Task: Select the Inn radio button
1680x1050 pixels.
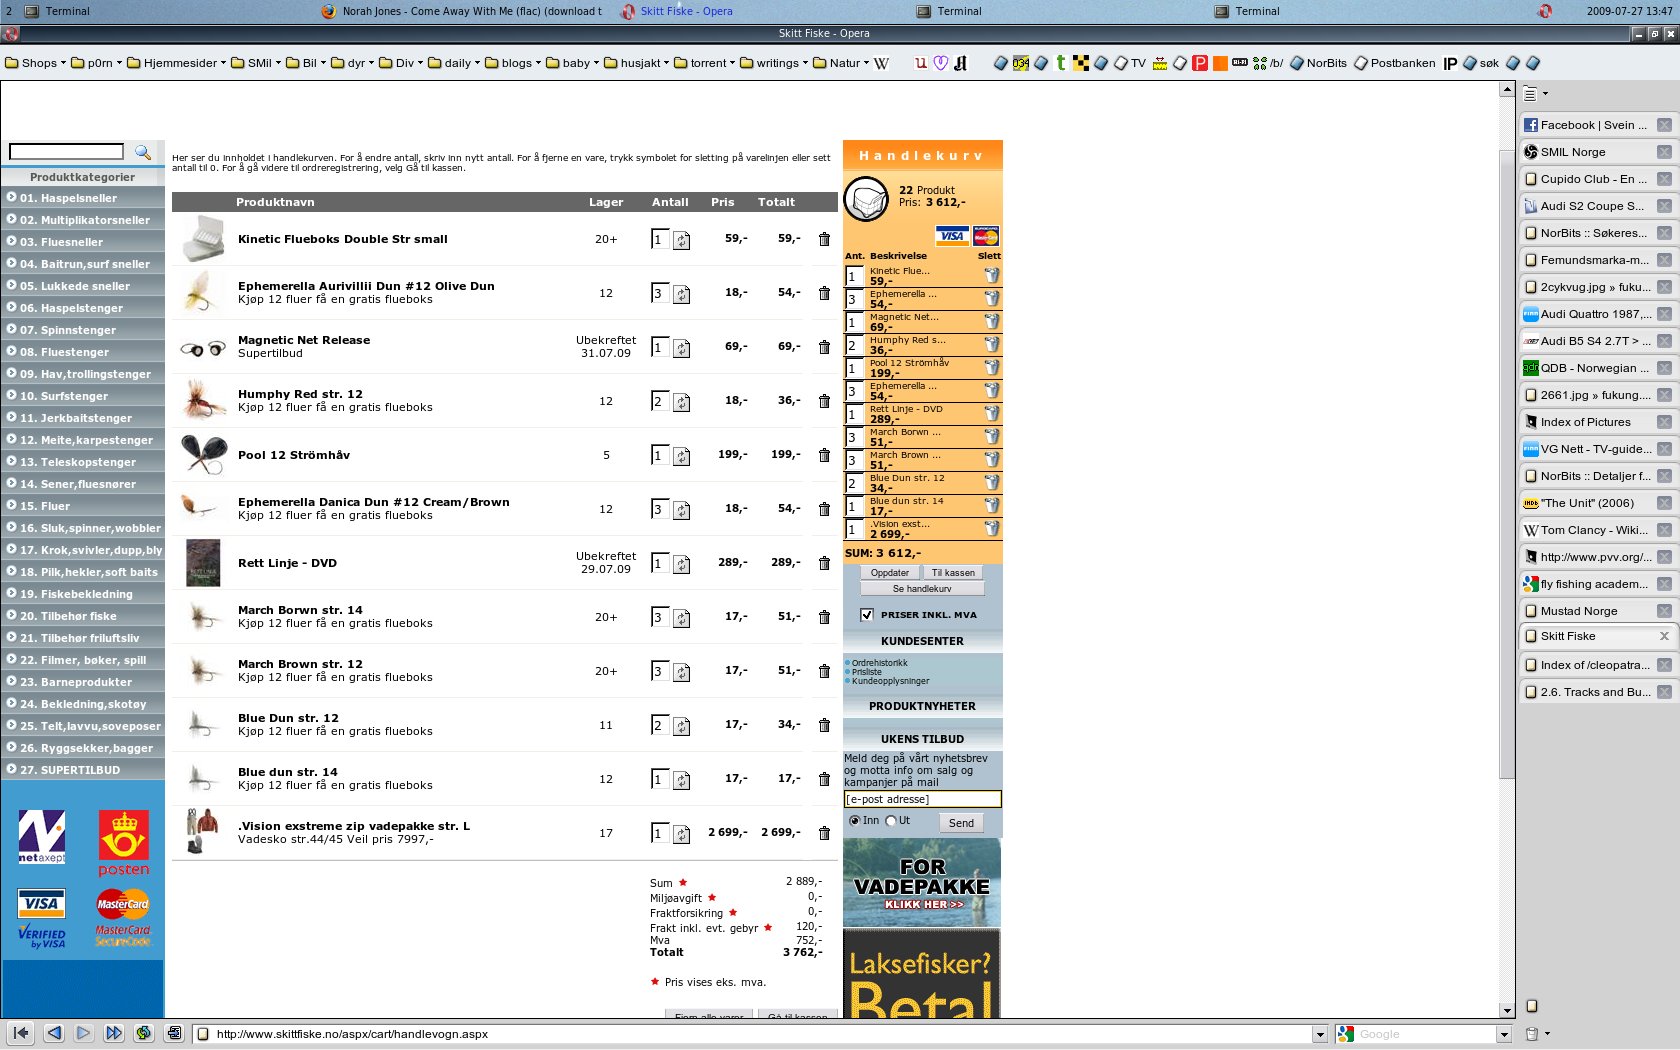Action: coord(854,821)
